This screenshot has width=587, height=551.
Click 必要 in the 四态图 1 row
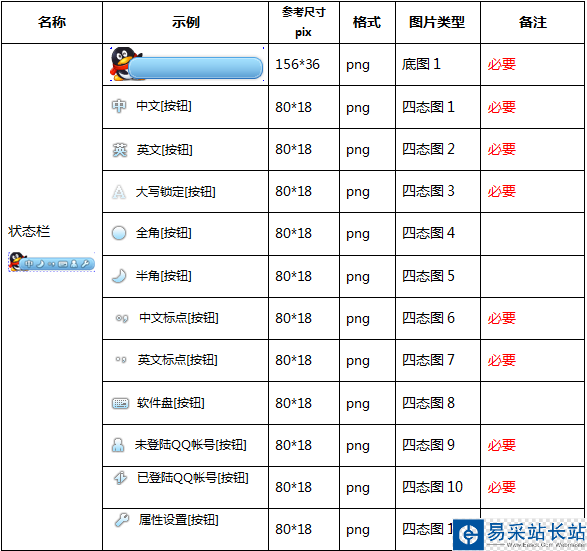click(502, 107)
